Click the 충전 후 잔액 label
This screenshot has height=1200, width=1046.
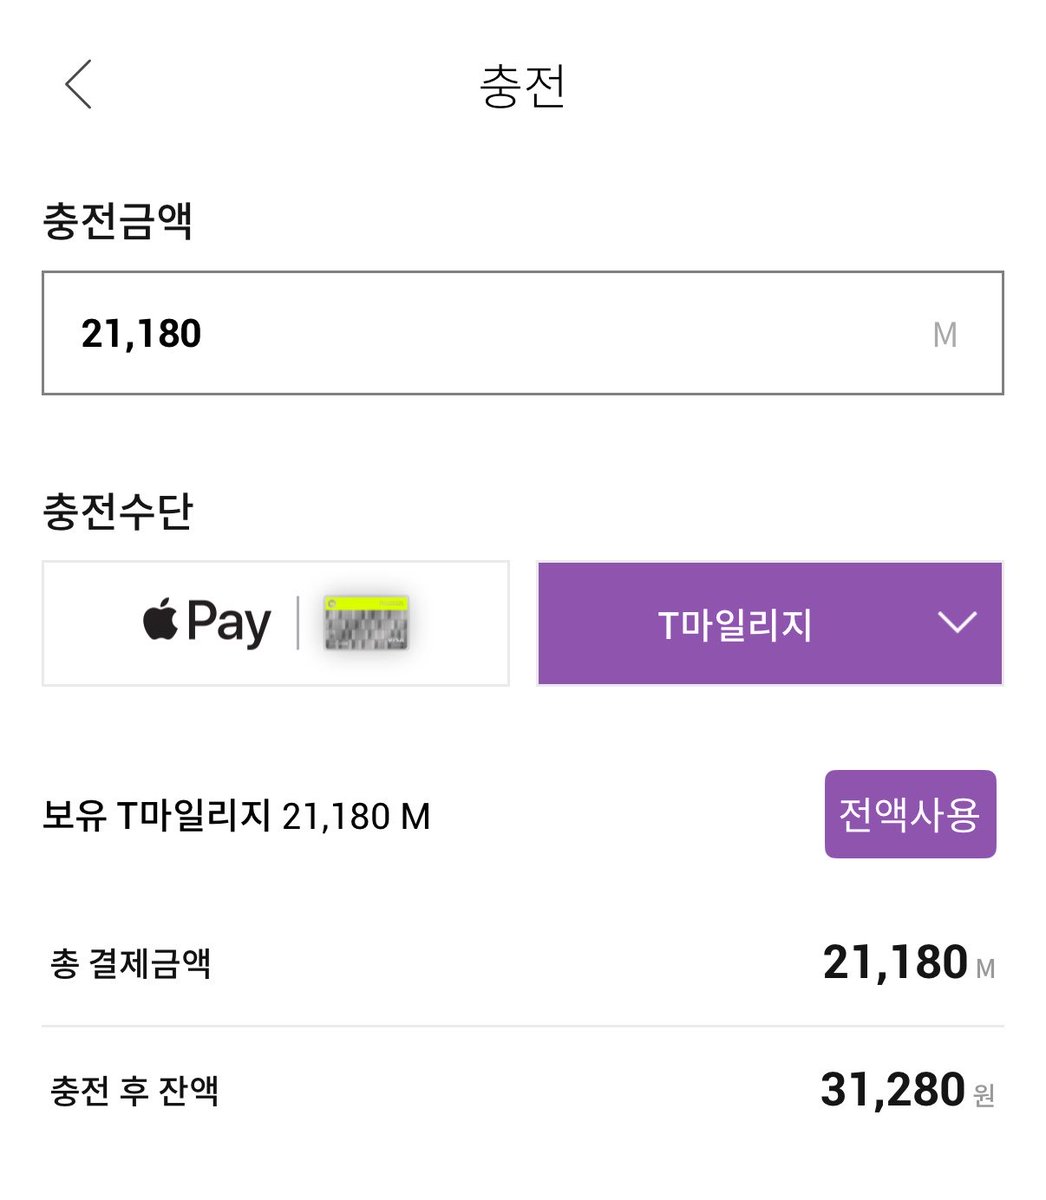point(135,1090)
